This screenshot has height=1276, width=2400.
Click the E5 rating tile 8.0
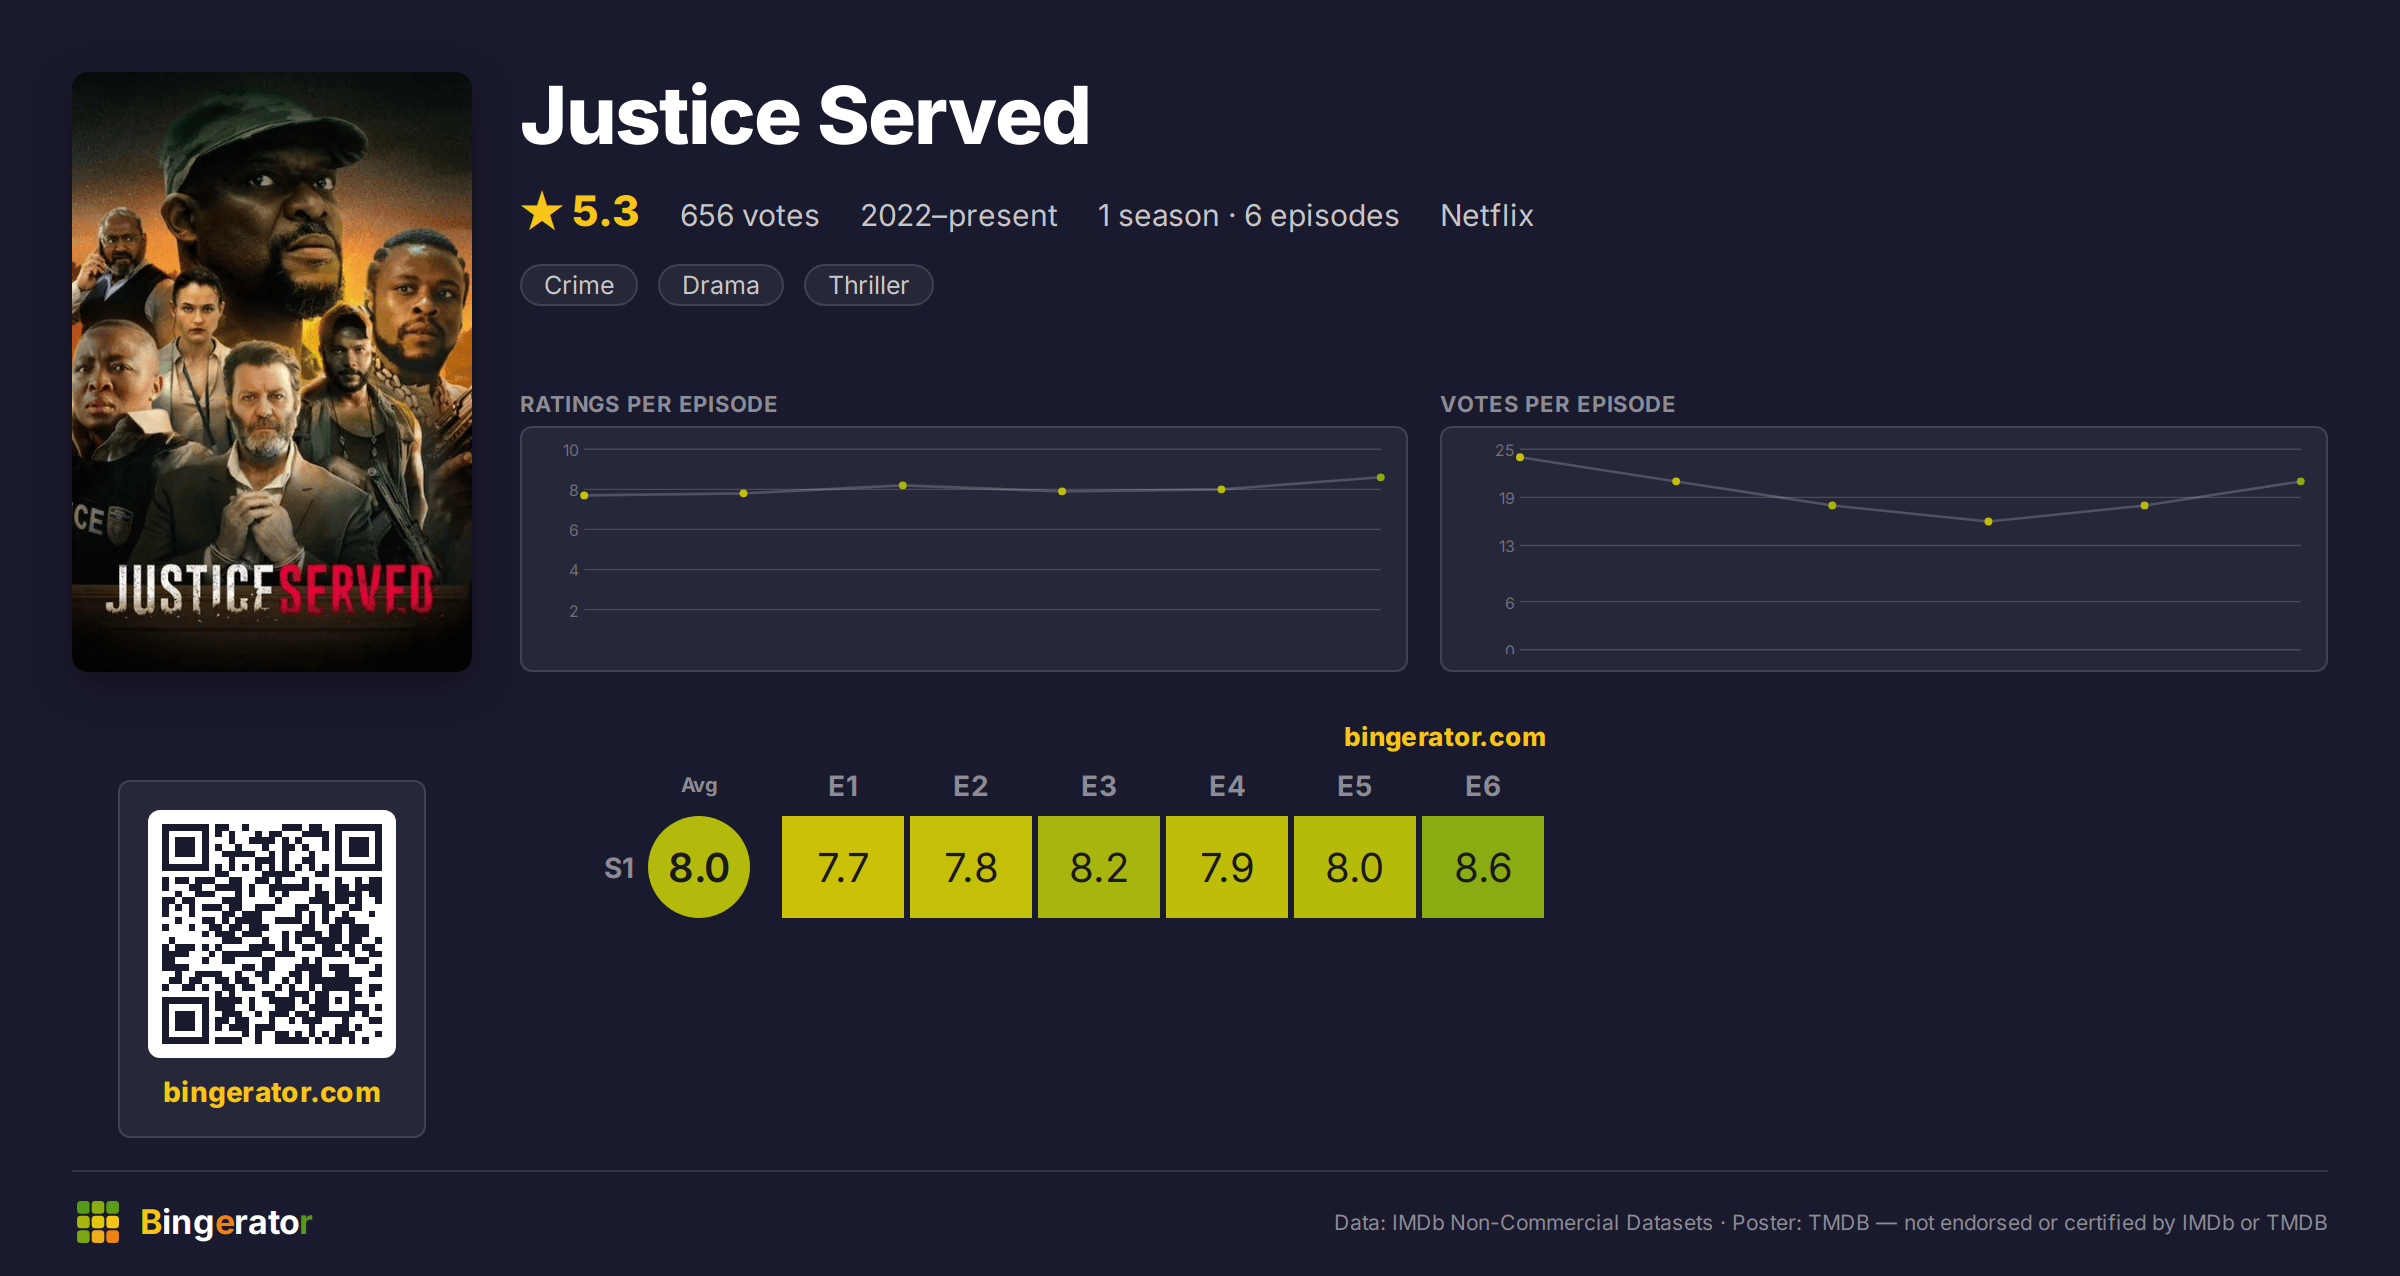point(1355,867)
